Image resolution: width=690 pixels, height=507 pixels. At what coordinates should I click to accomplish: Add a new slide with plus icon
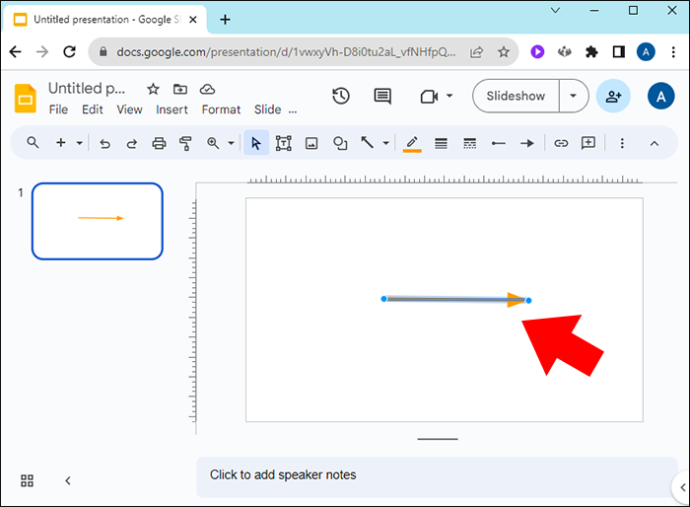(61, 143)
